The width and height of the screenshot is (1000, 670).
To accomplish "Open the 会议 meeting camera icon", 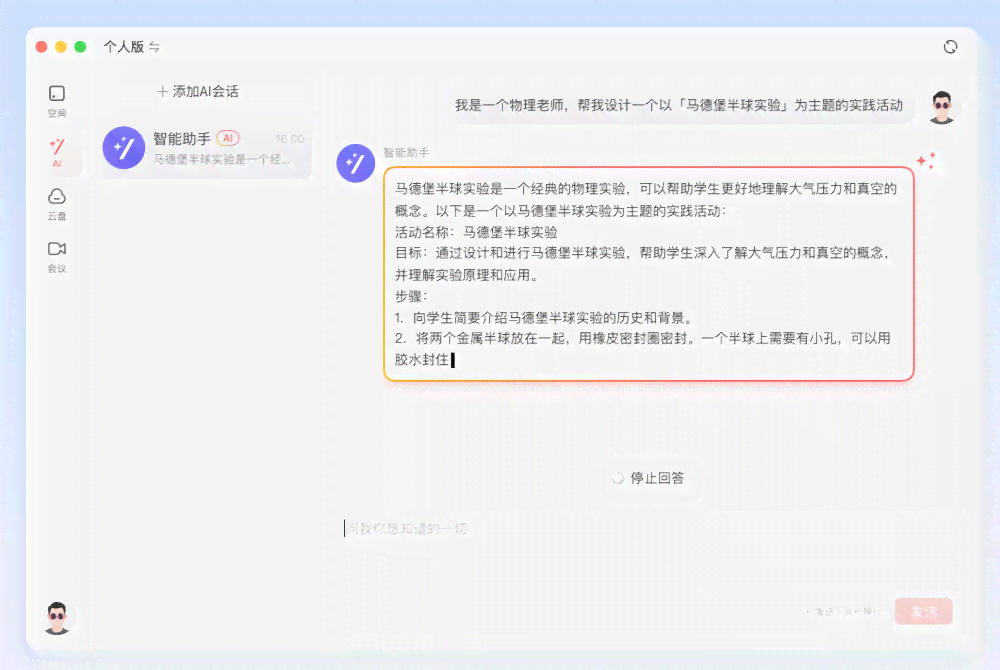I will coord(57,256).
